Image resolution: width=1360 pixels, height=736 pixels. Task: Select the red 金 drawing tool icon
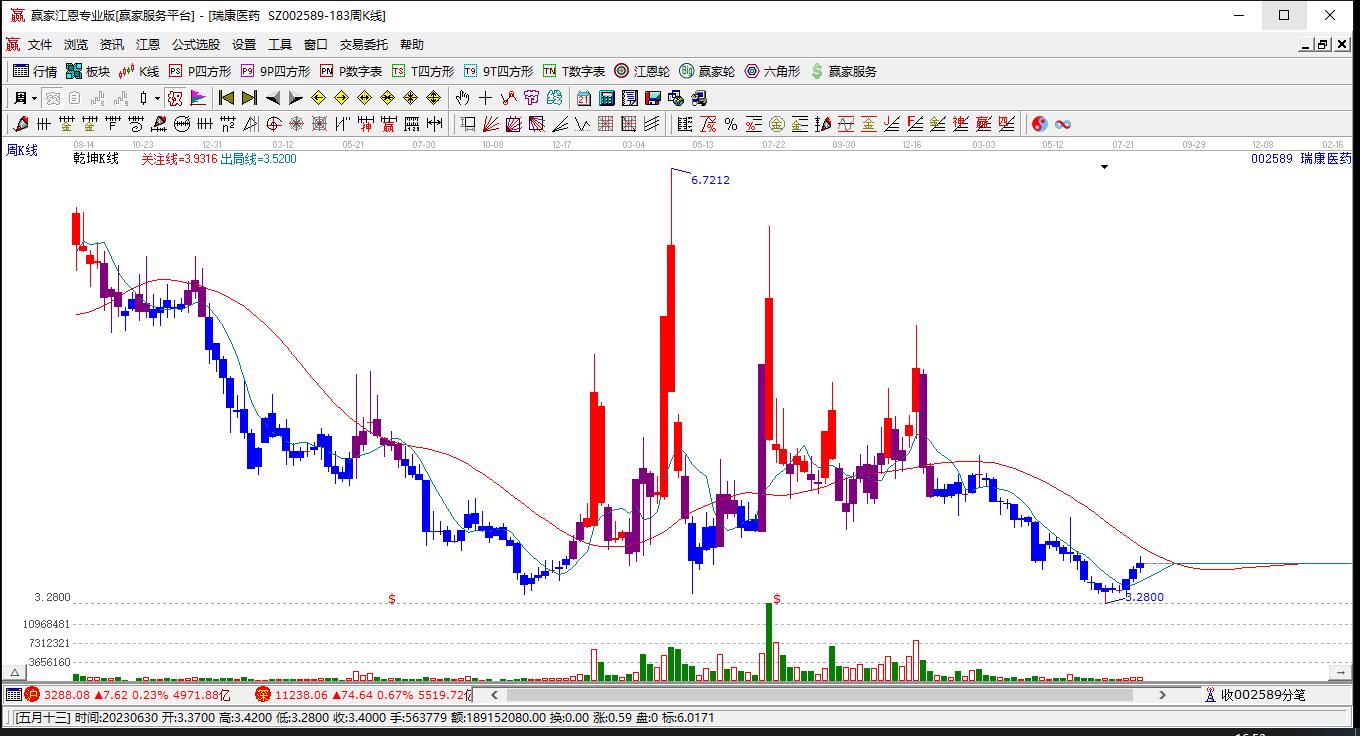(x=868, y=124)
